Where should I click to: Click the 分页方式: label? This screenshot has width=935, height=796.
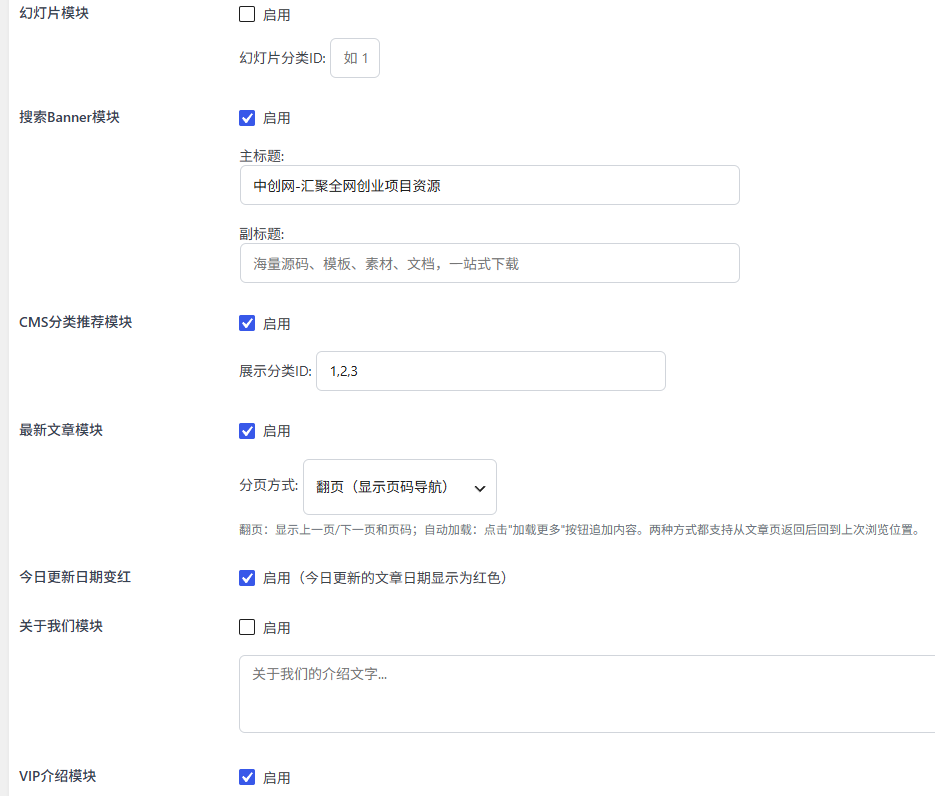[x=269, y=485]
